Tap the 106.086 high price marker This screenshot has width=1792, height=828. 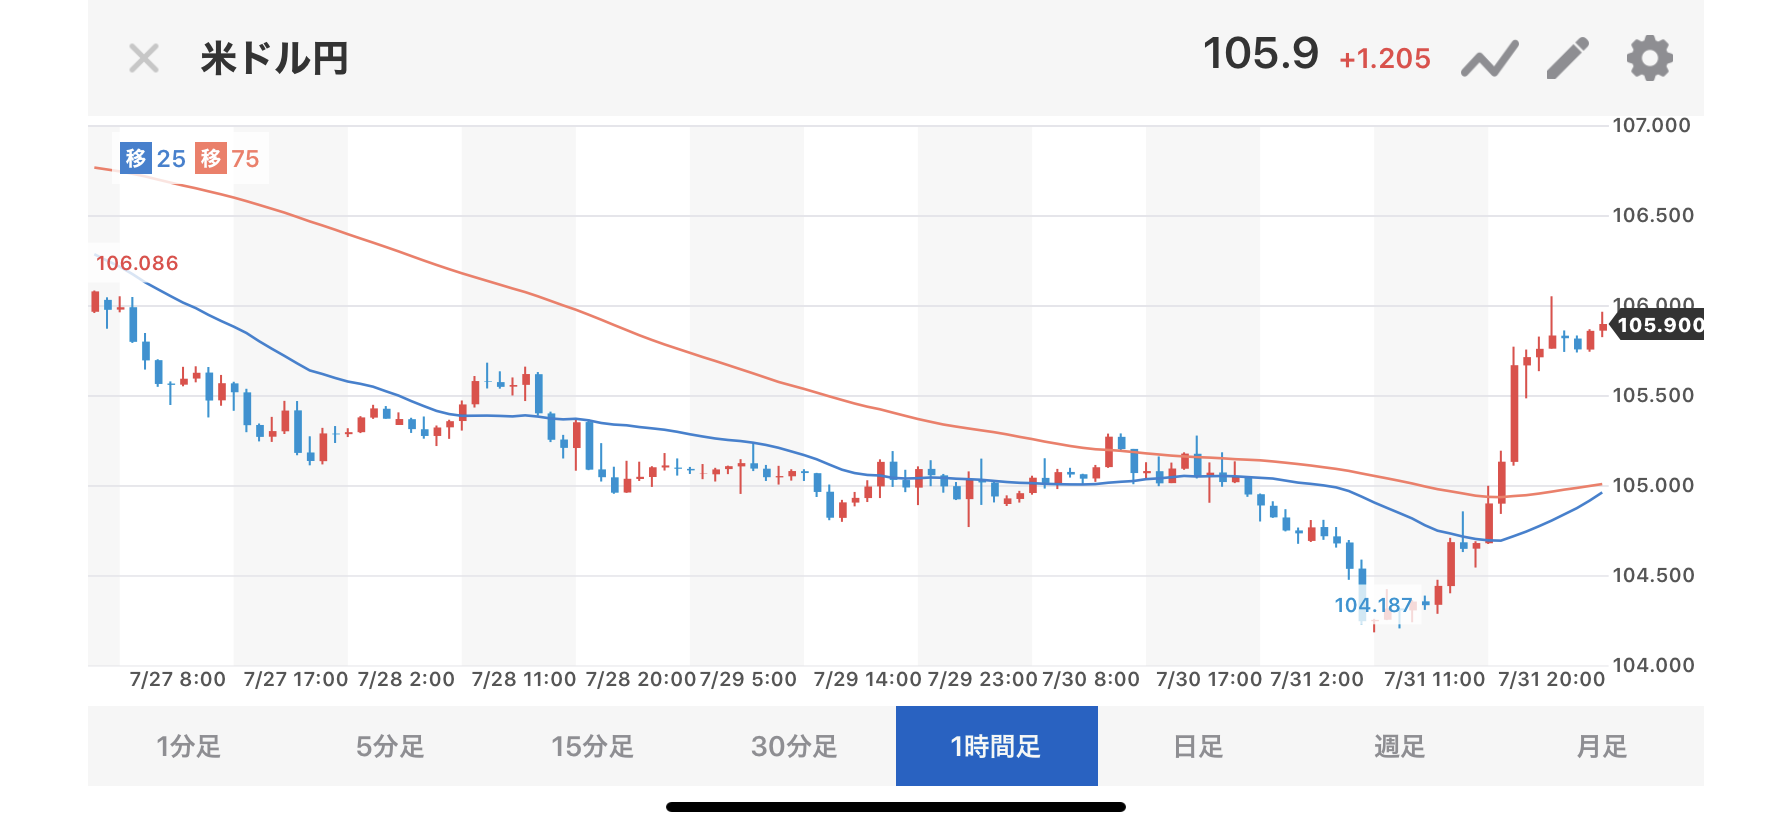tap(137, 263)
